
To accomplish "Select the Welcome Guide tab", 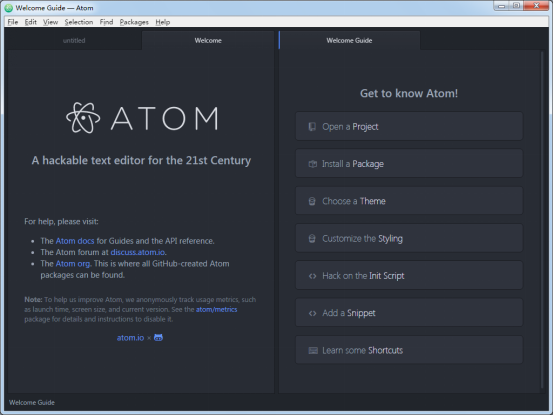I will click(349, 41).
